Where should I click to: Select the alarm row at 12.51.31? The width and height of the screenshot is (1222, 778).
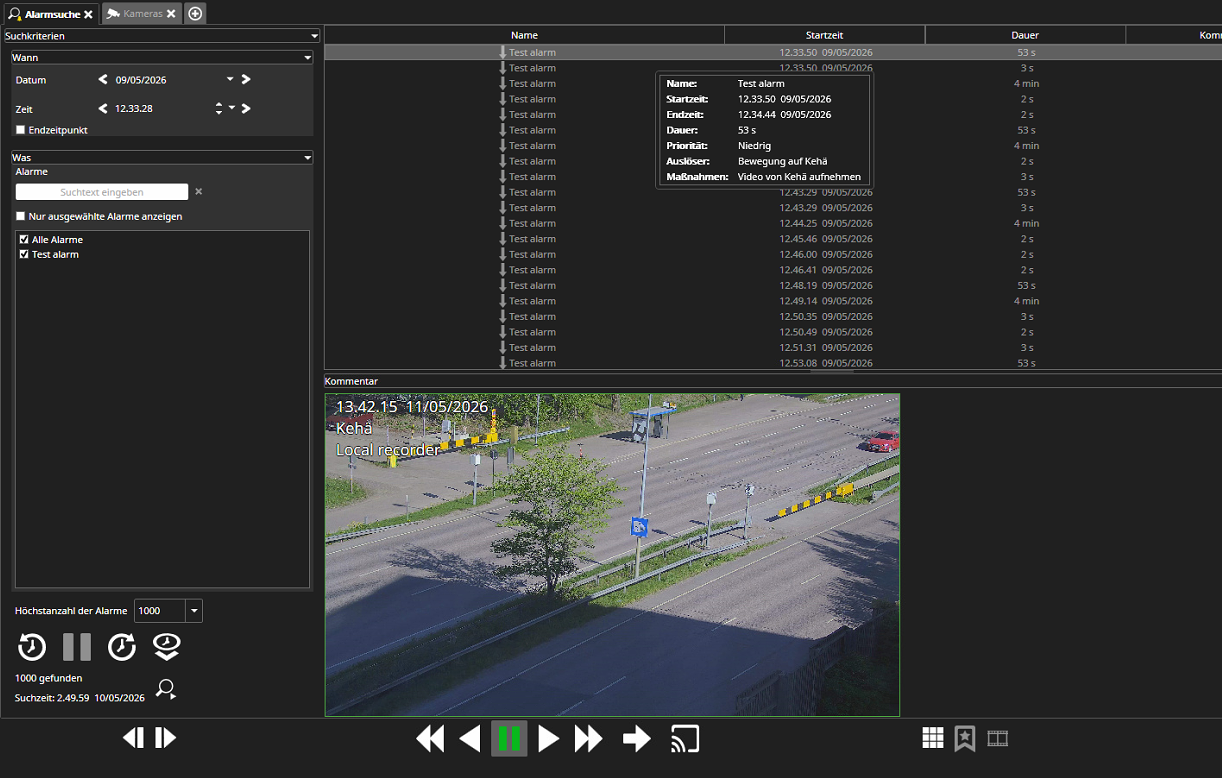pos(773,347)
